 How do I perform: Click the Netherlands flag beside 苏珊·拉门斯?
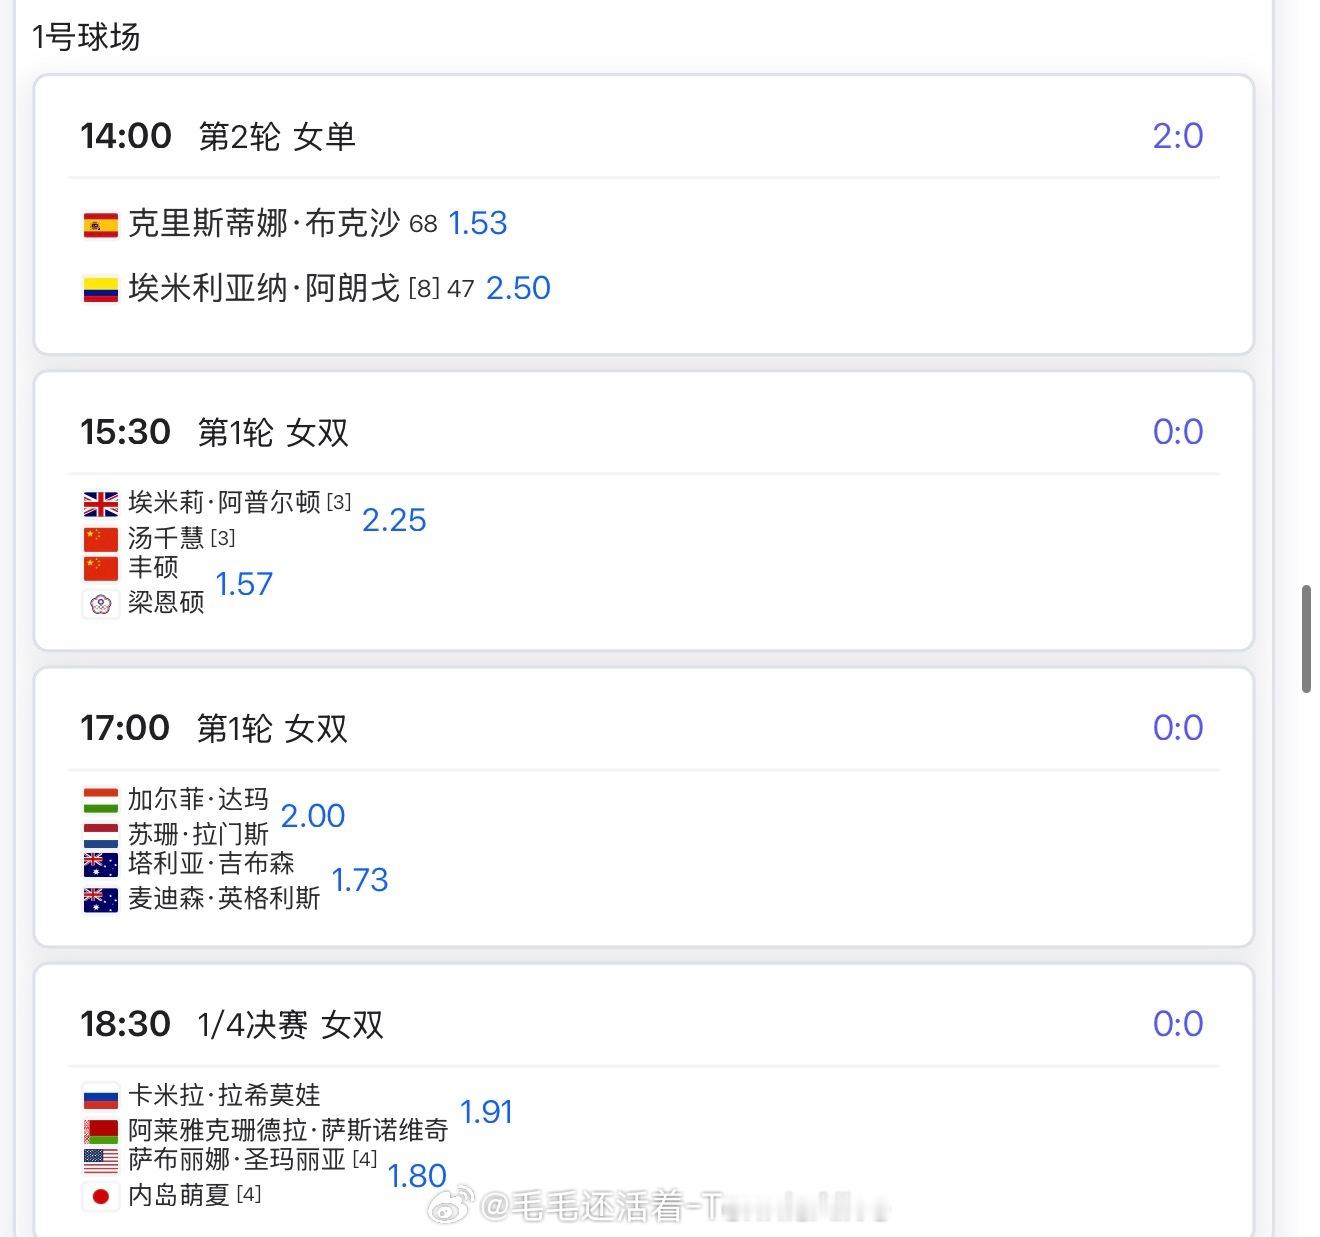(100, 835)
